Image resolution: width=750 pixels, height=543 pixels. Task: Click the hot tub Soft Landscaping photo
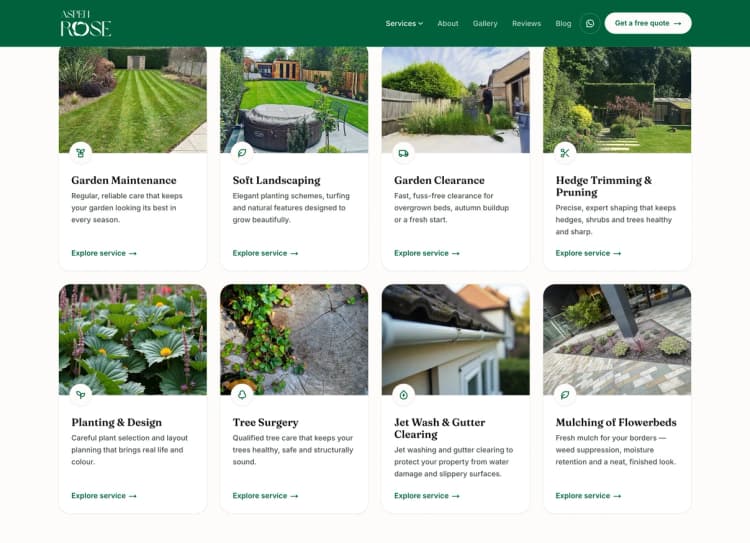(294, 100)
